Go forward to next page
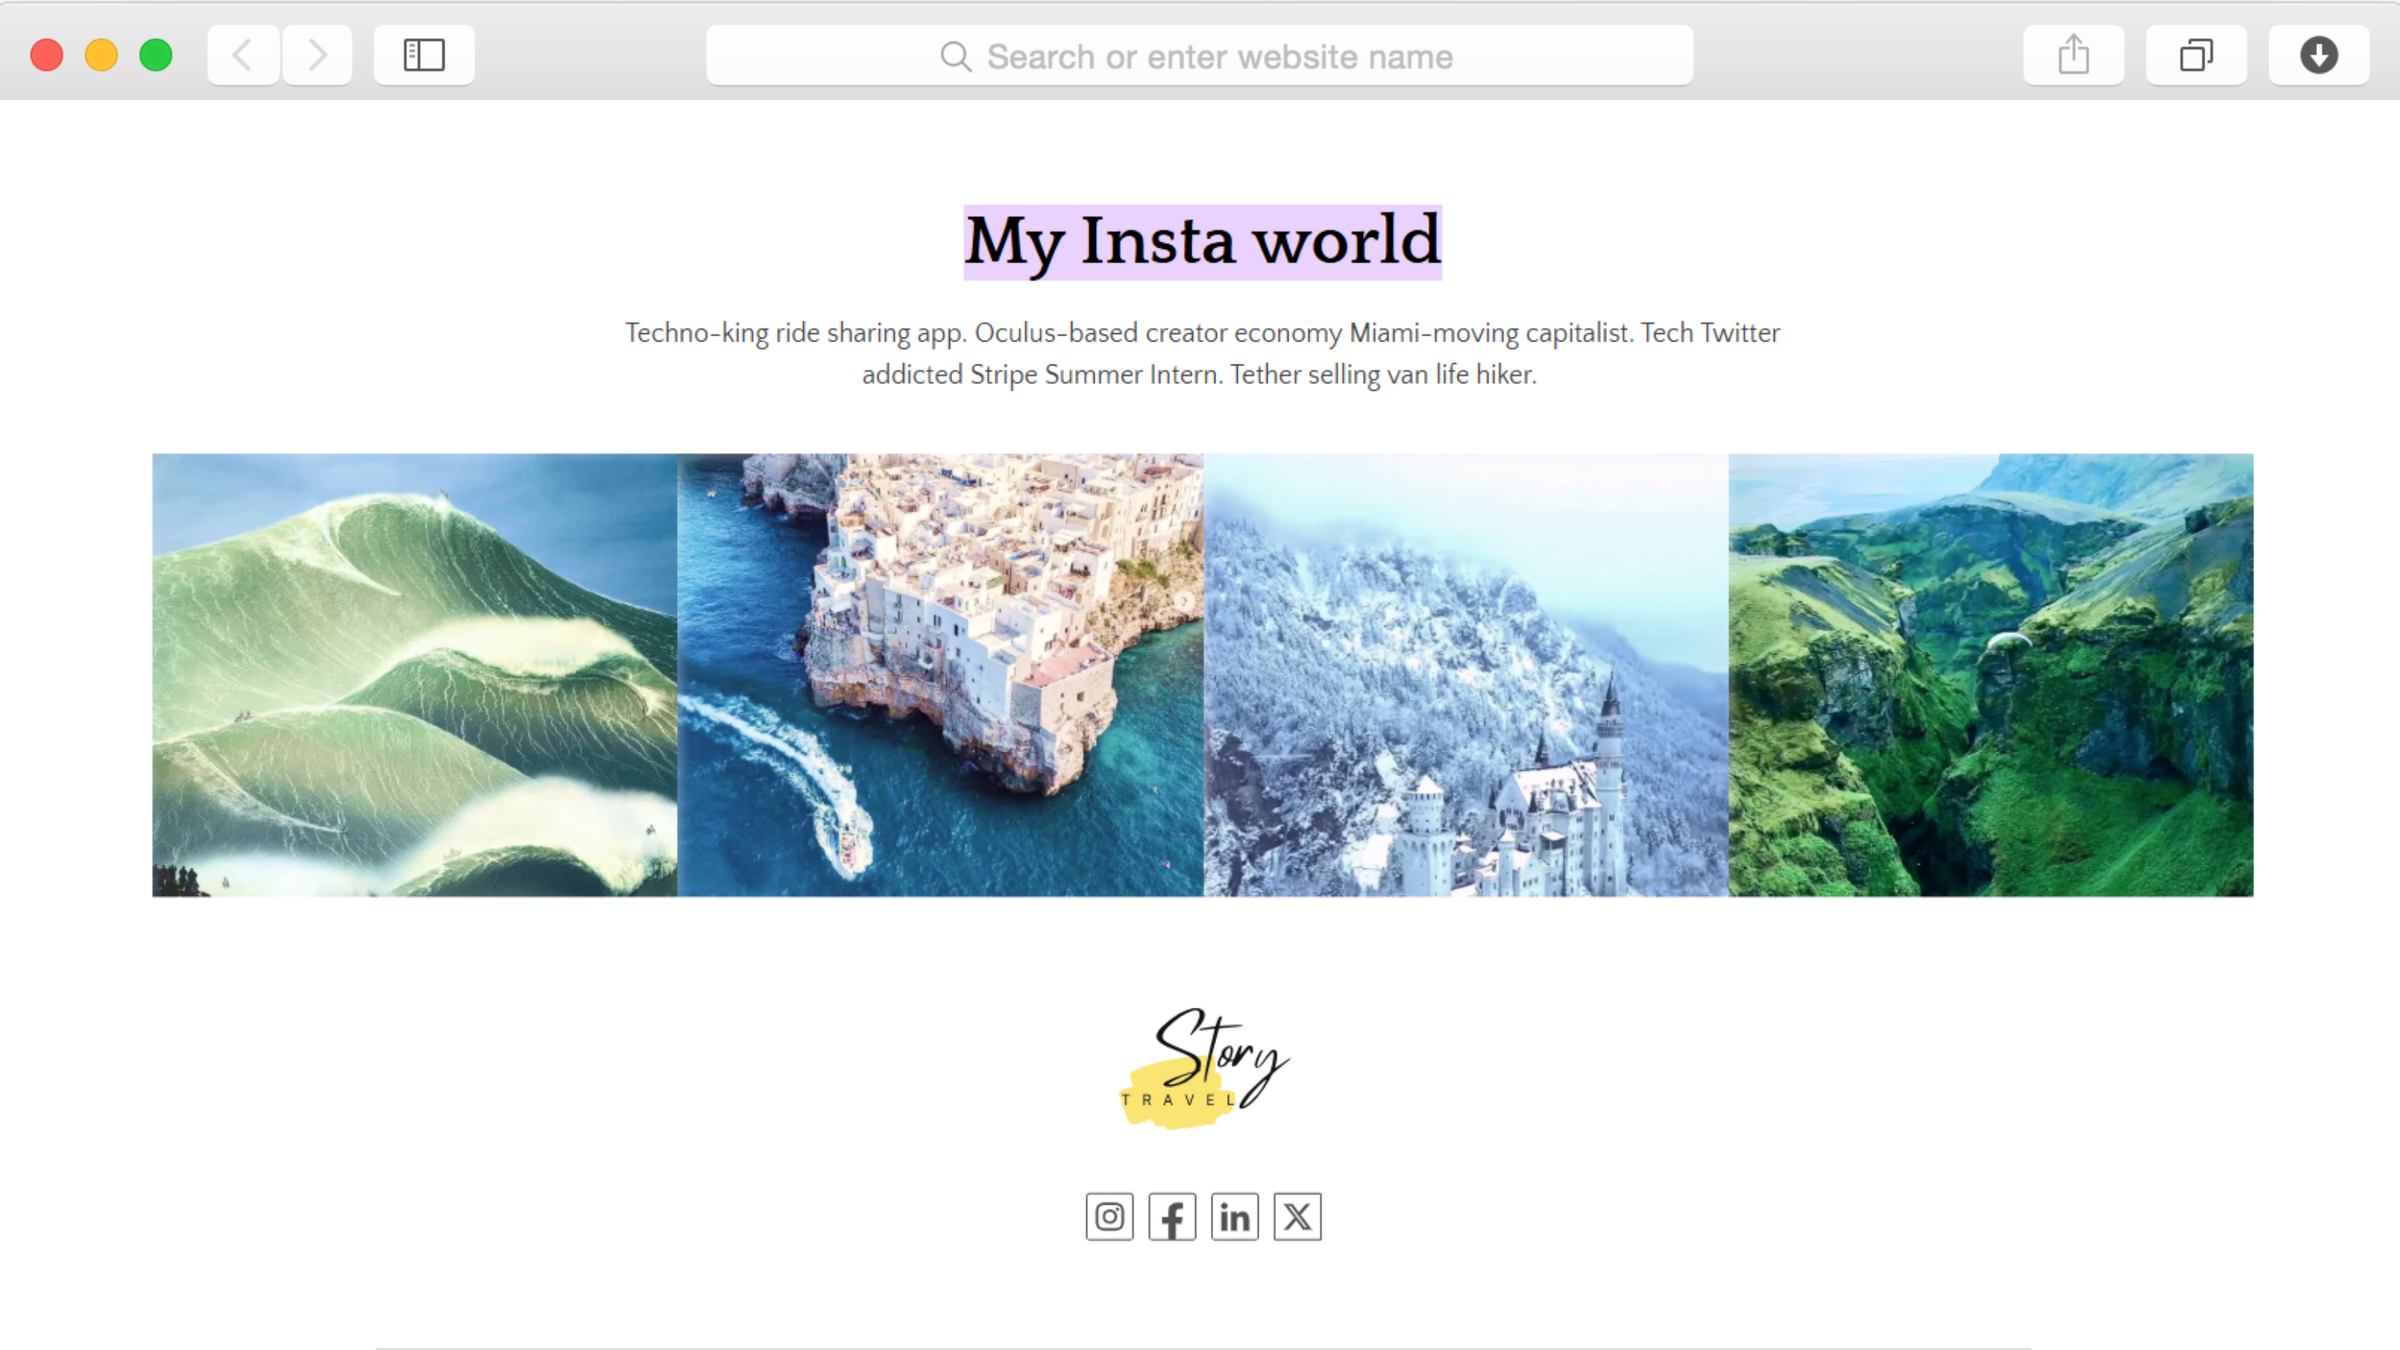Image resolution: width=2400 pixels, height=1350 pixels. click(x=317, y=55)
